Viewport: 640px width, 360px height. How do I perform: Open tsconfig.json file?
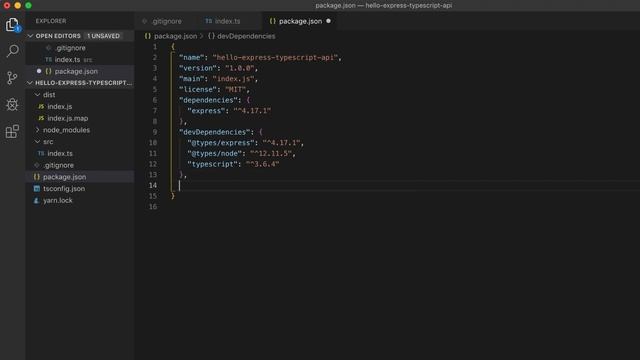pyautogui.click(x=80, y=189)
